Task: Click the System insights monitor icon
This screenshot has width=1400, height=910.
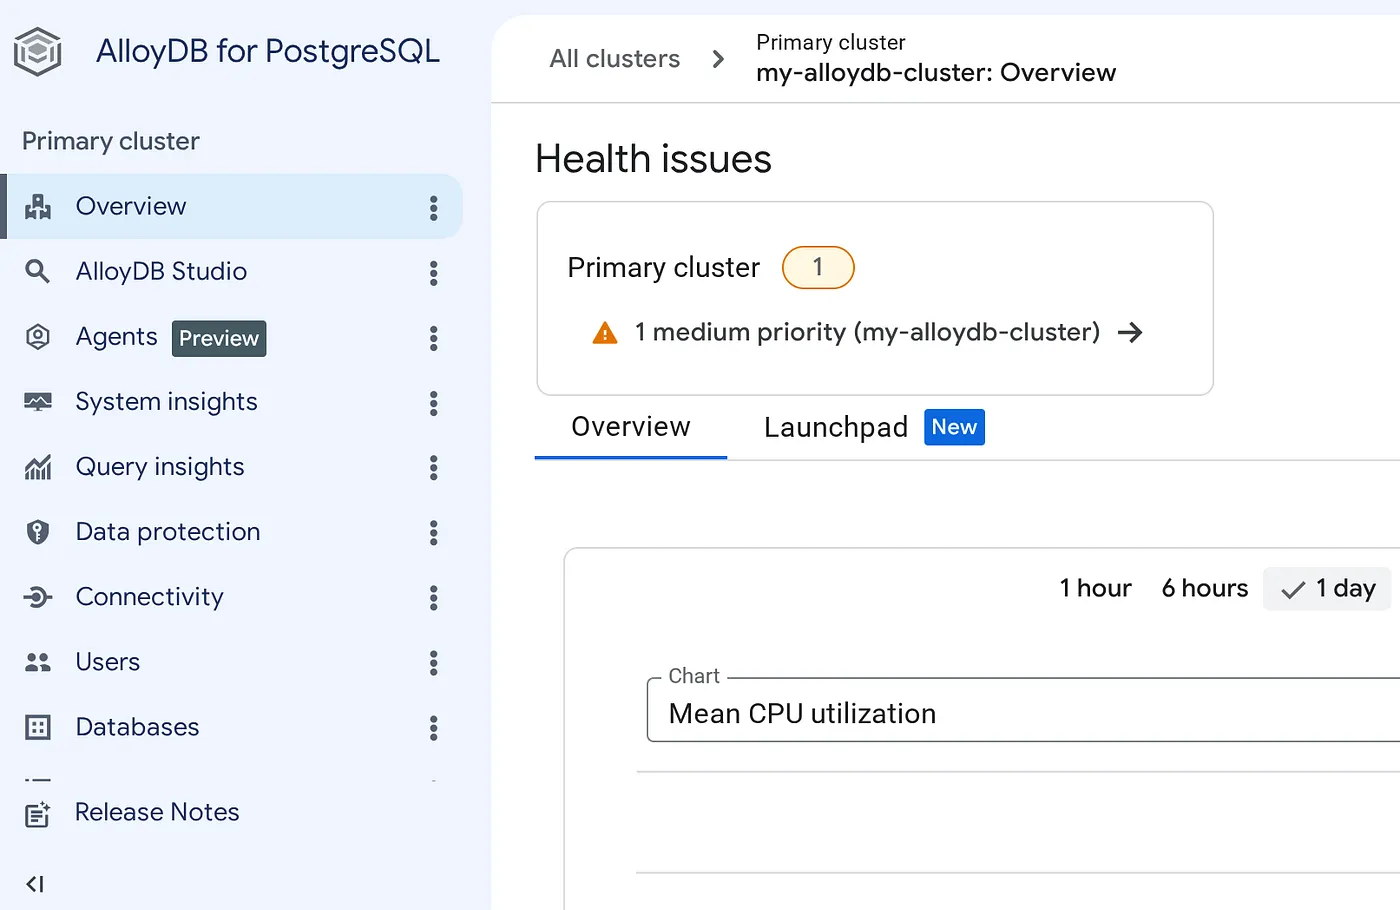Action: coord(38,402)
